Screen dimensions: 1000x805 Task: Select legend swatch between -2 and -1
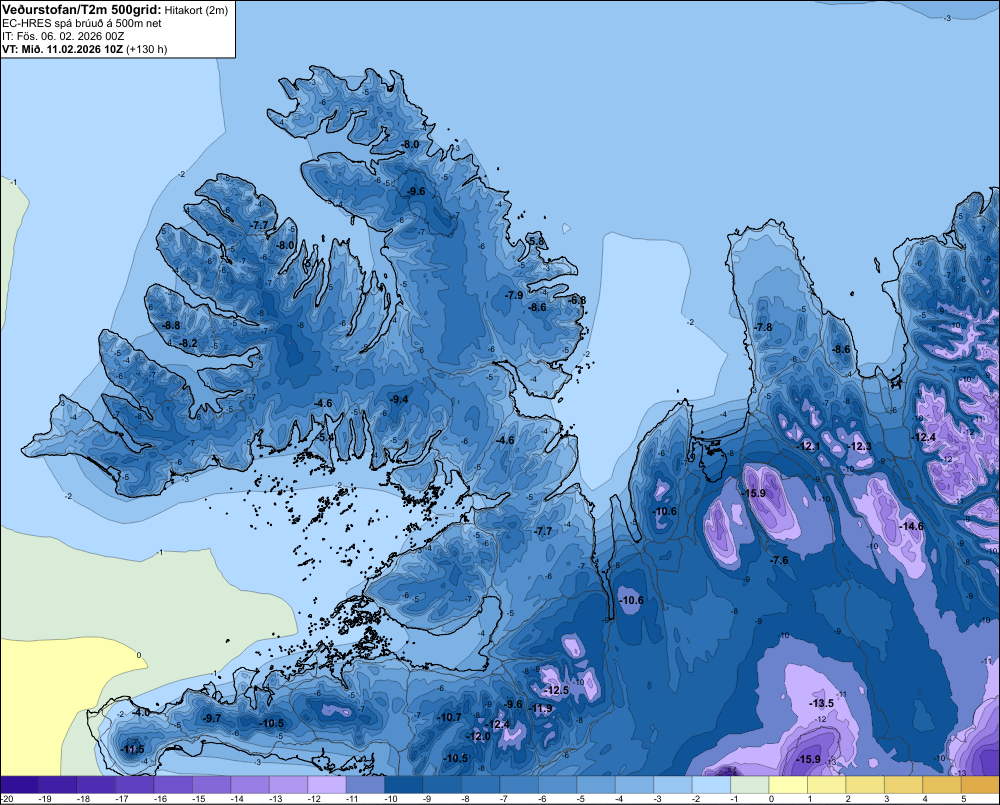coord(711,785)
